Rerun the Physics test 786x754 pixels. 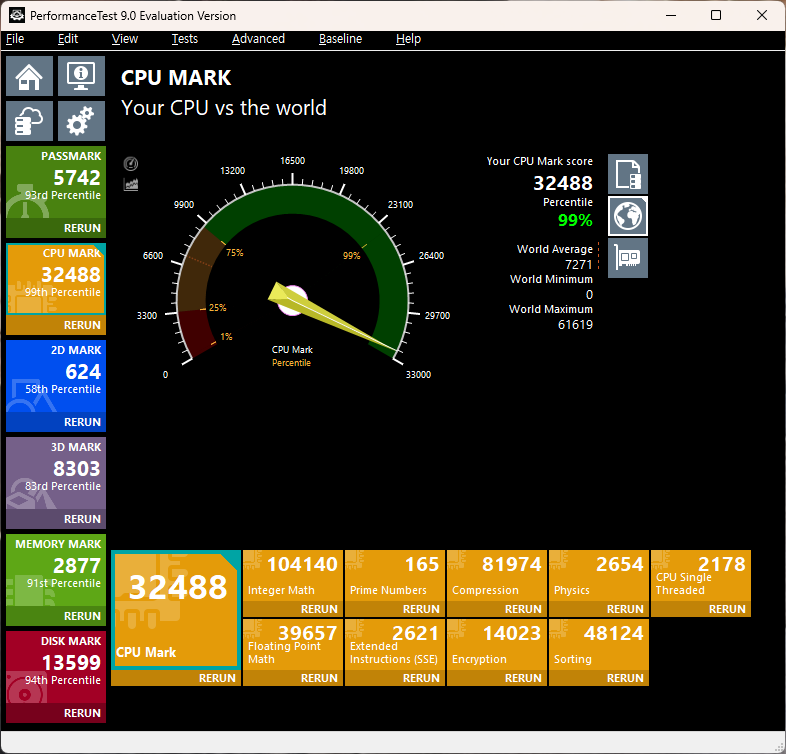[x=599, y=609]
